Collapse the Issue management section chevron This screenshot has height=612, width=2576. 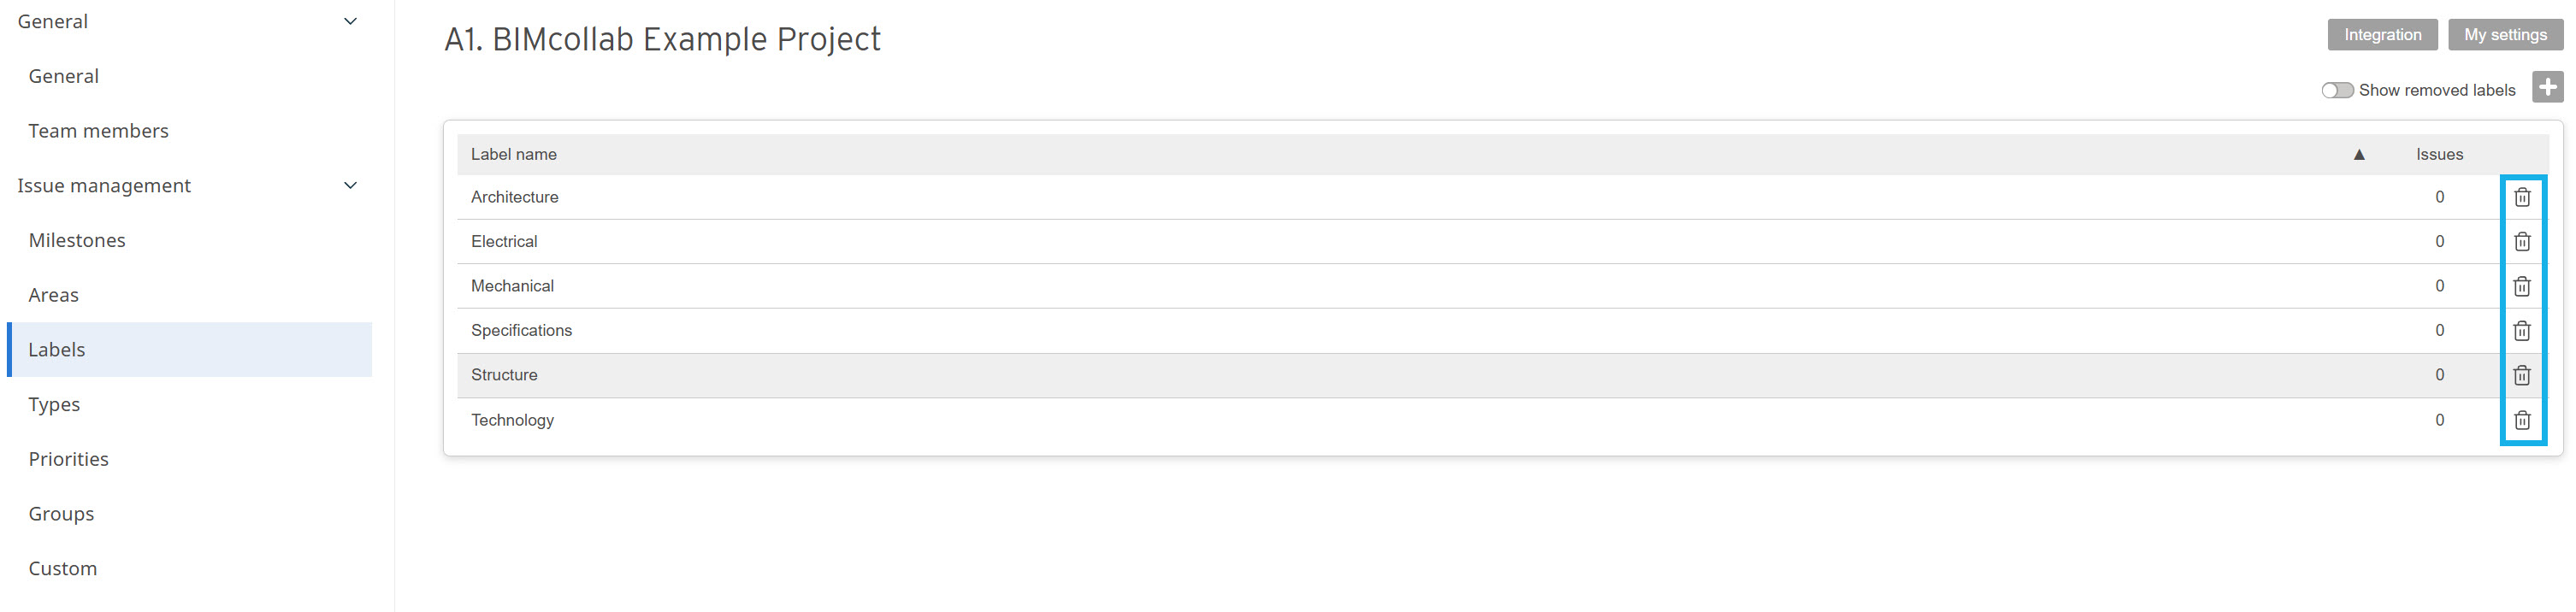tap(350, 185)
